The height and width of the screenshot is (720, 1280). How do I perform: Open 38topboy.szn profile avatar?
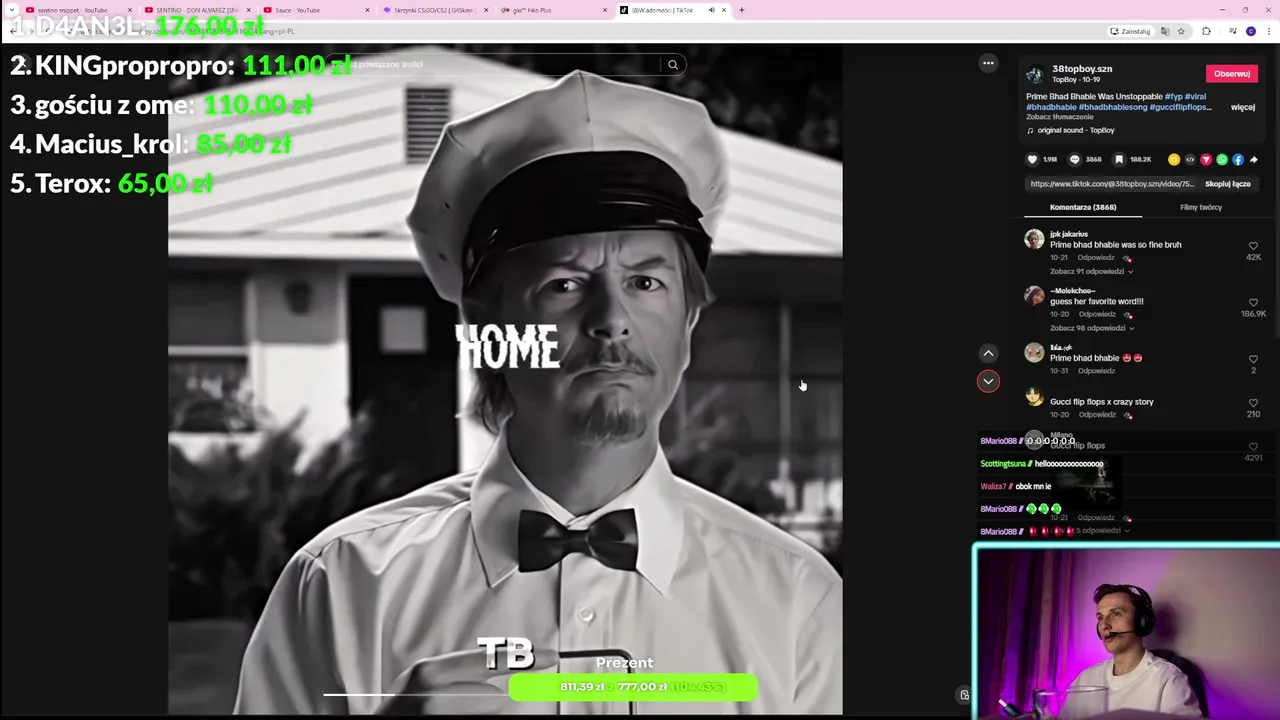click(1035, 74)
